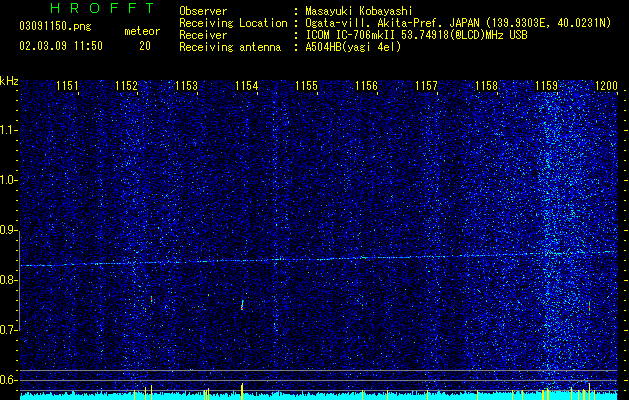Click the Ogata-vill. Akita-Pref. JAPAN location text
This screenshot has height=400, width=629.
click(458, 23)
